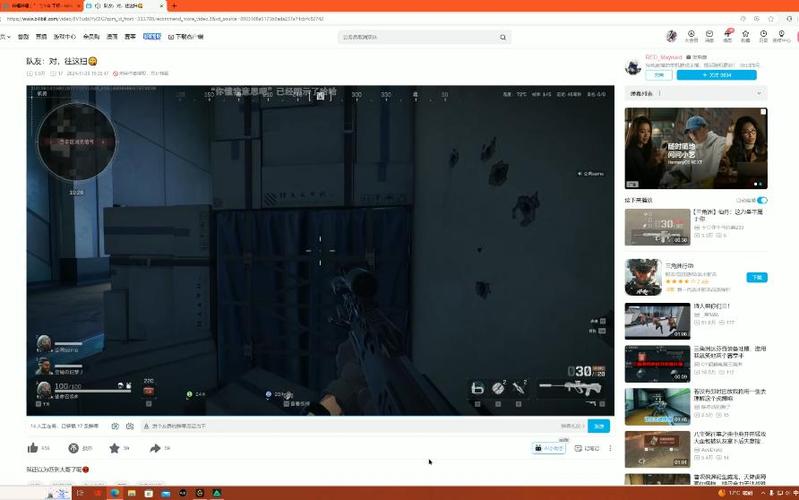
Task: Open the more options menu below the video
Action: coord(610,448)
